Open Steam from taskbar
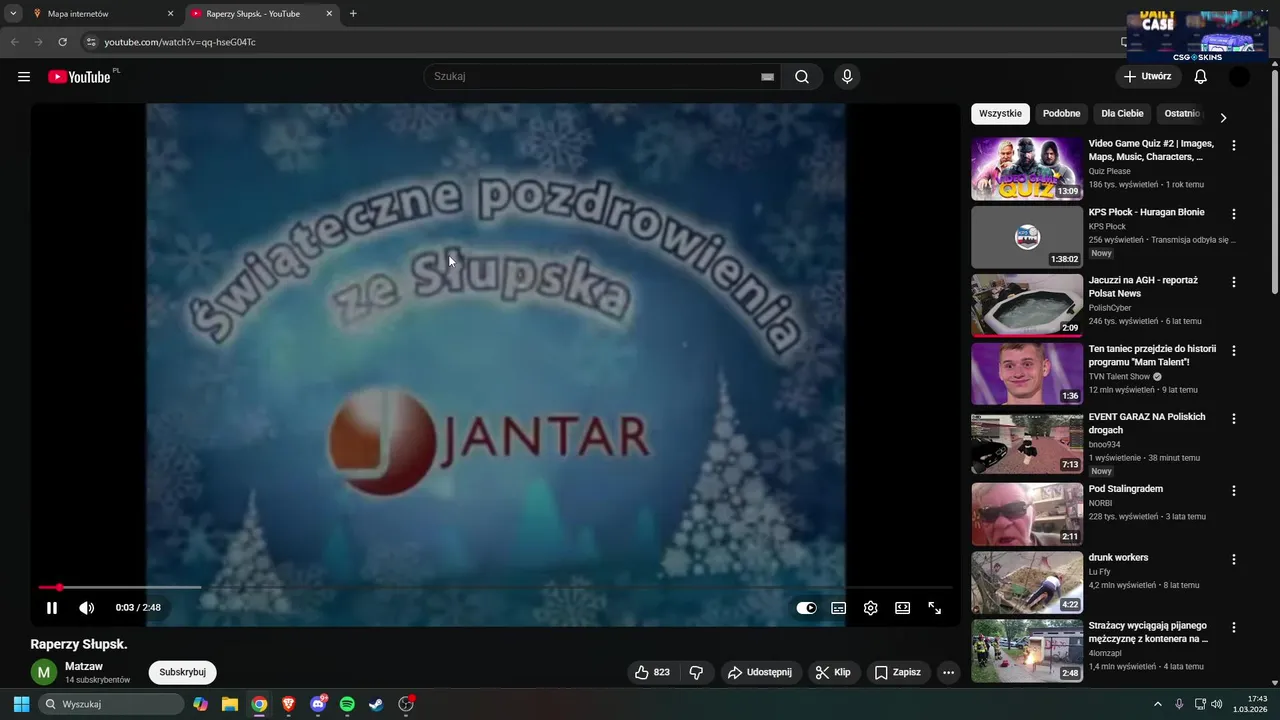1280x720 pixels. (376, 704)
